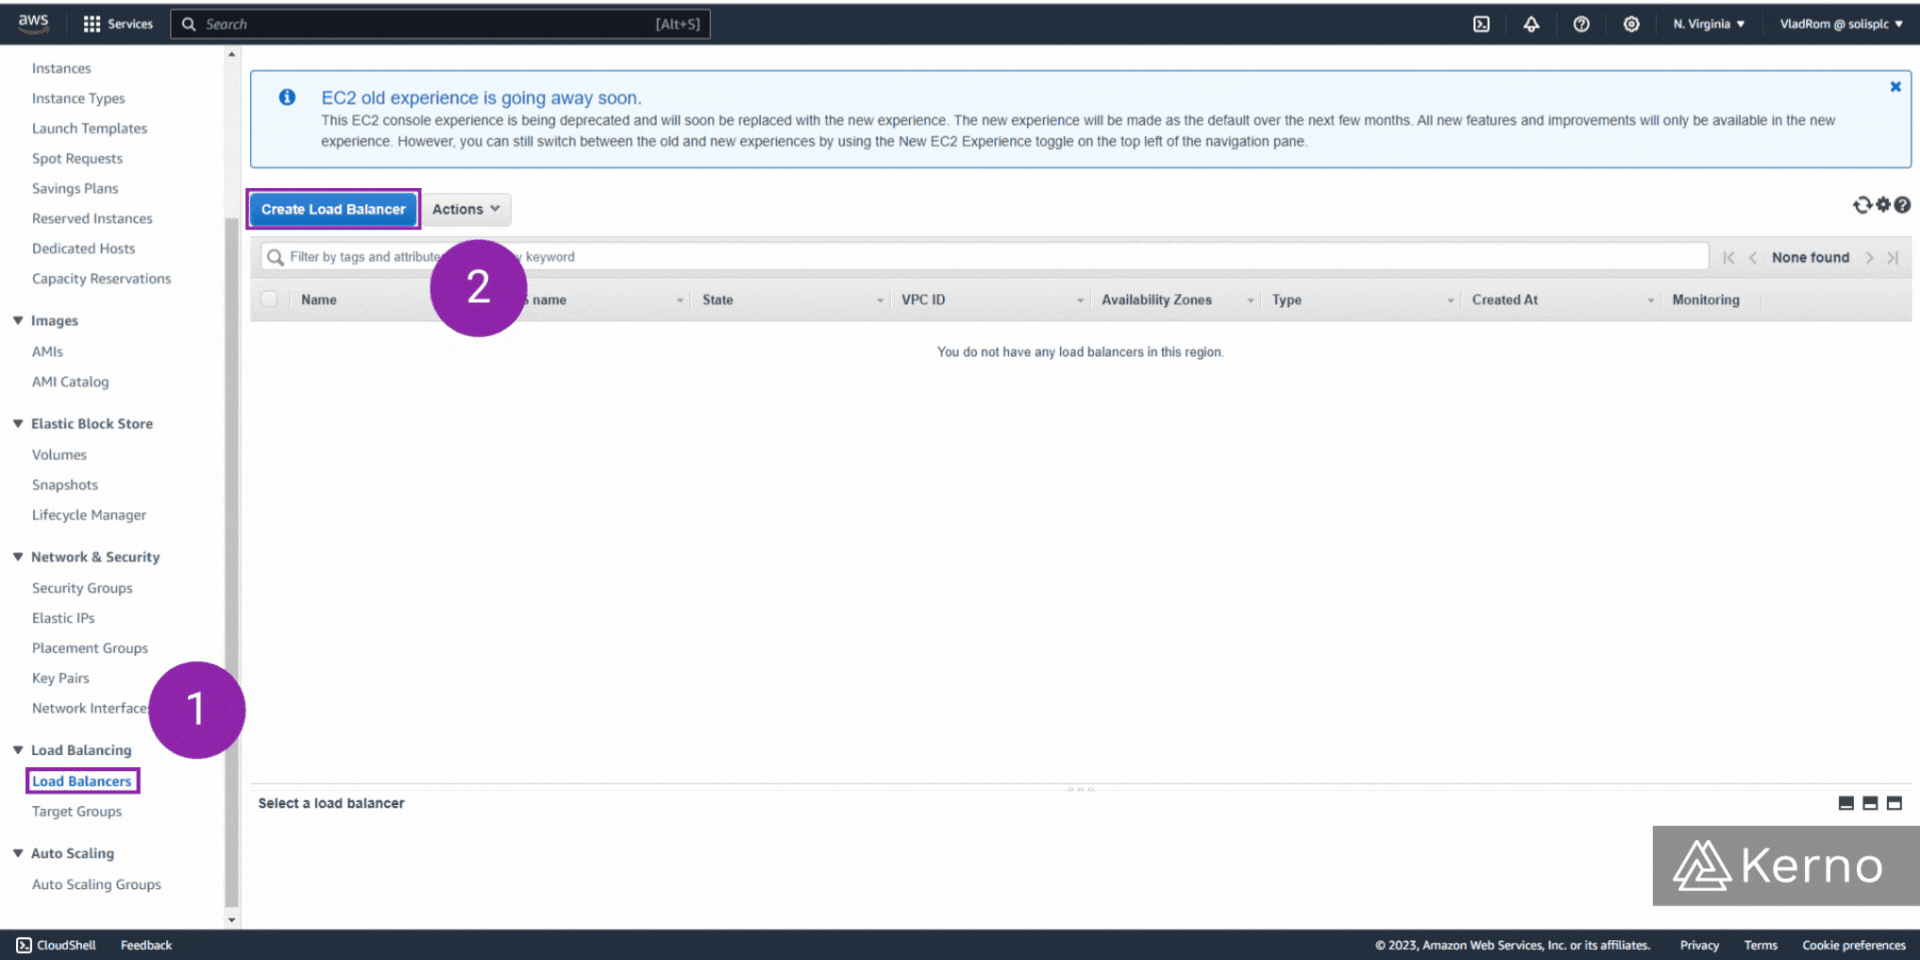This screenshot has width=1920, height=960.
Task: Click Create Load Balancer
Action: [333, 209]
